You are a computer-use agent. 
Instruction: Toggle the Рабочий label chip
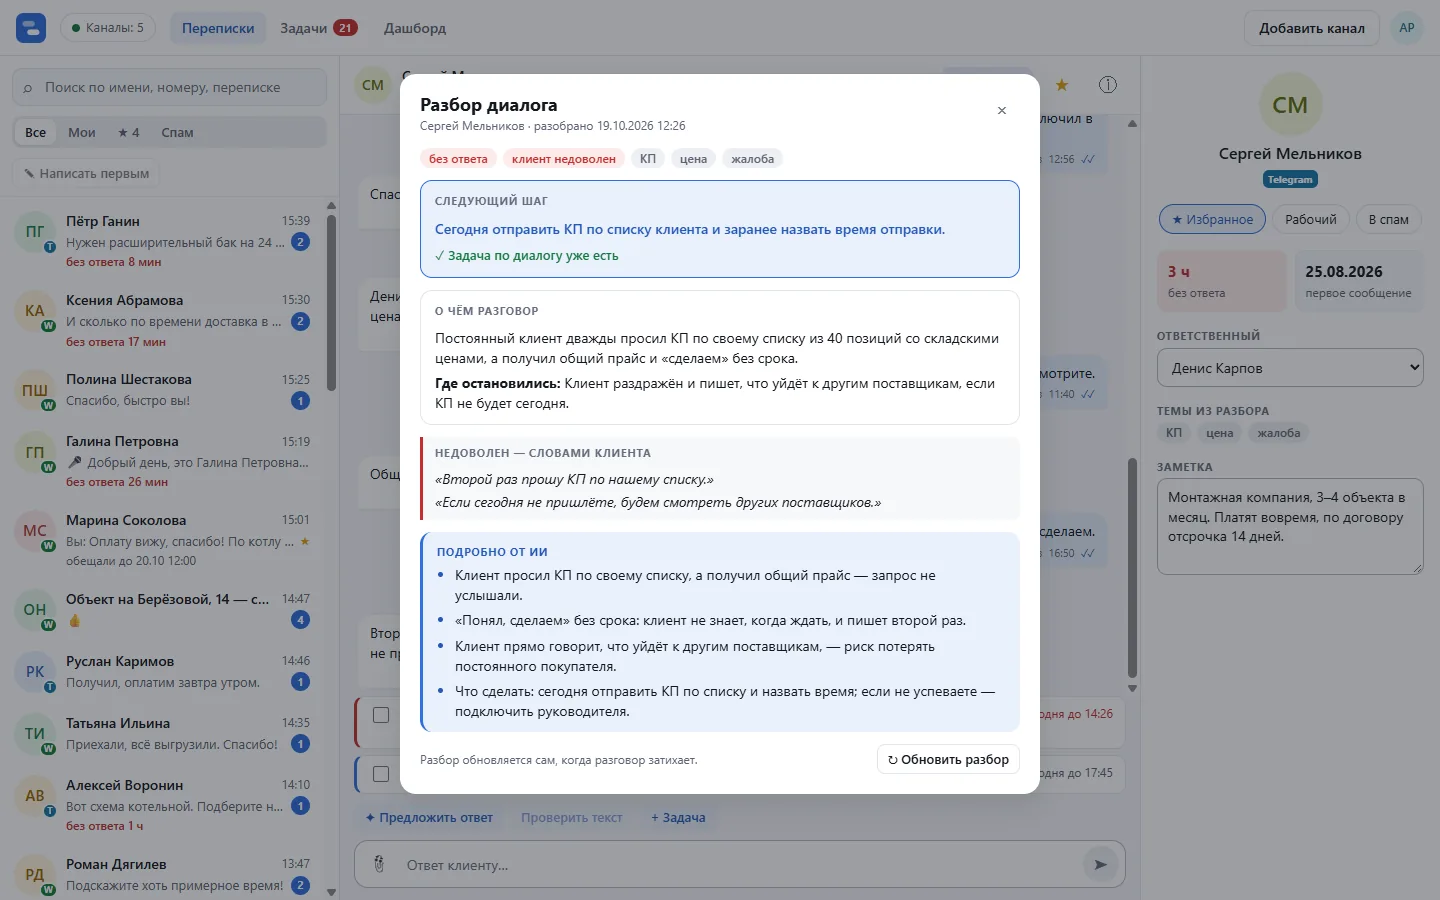1310,220
